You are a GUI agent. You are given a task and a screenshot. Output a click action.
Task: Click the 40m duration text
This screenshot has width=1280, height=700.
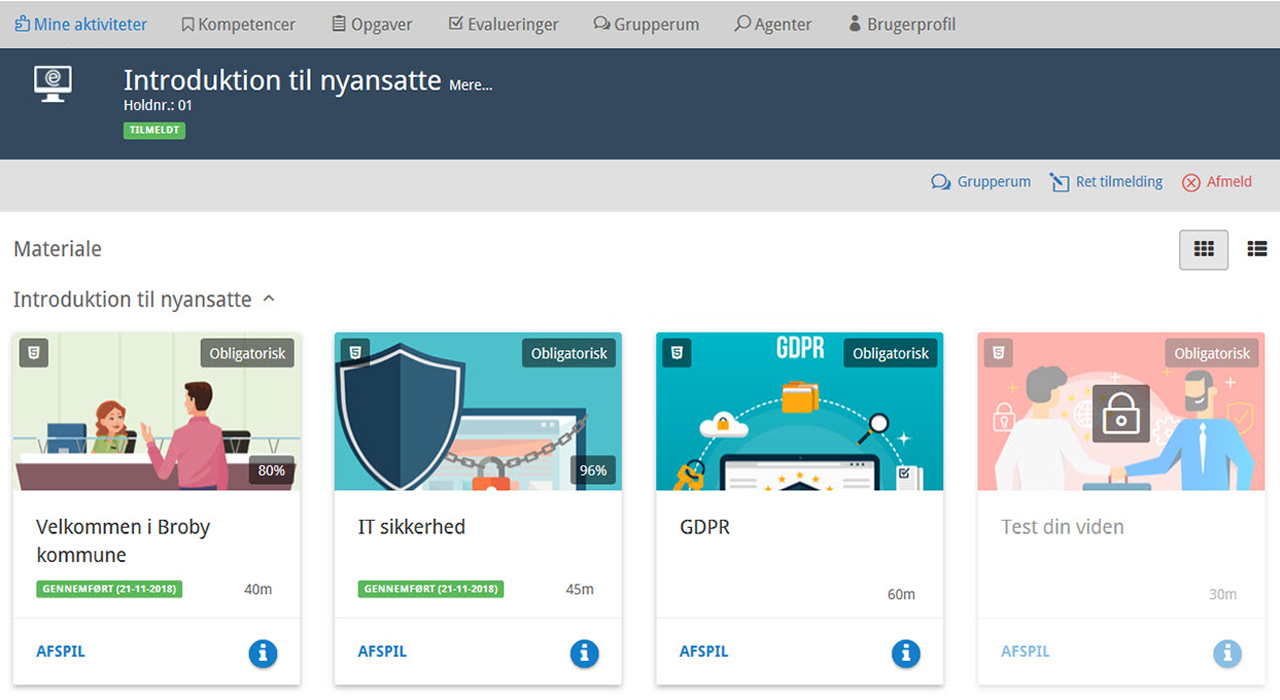258,589
